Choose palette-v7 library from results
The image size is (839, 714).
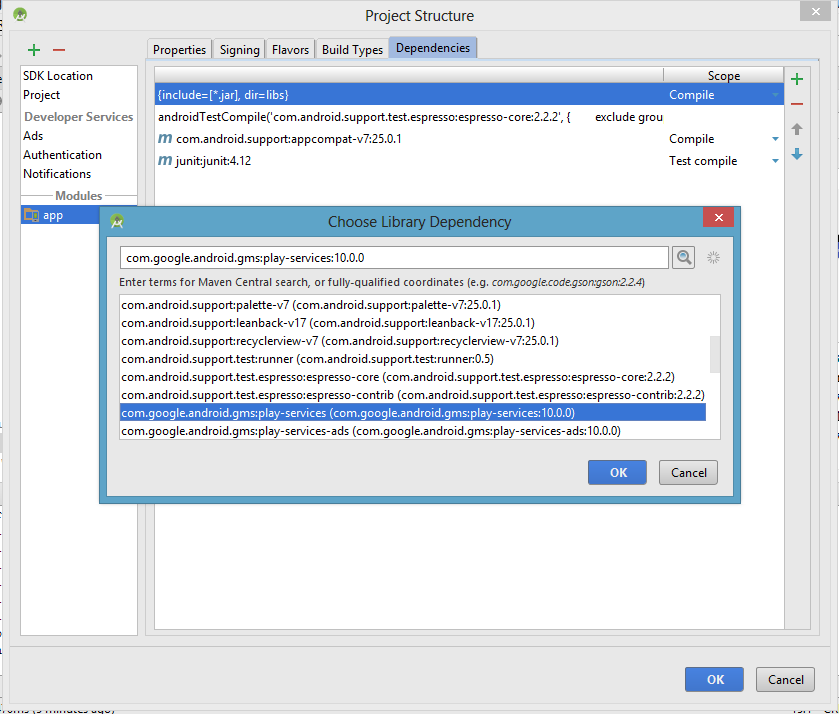(413, 305)
